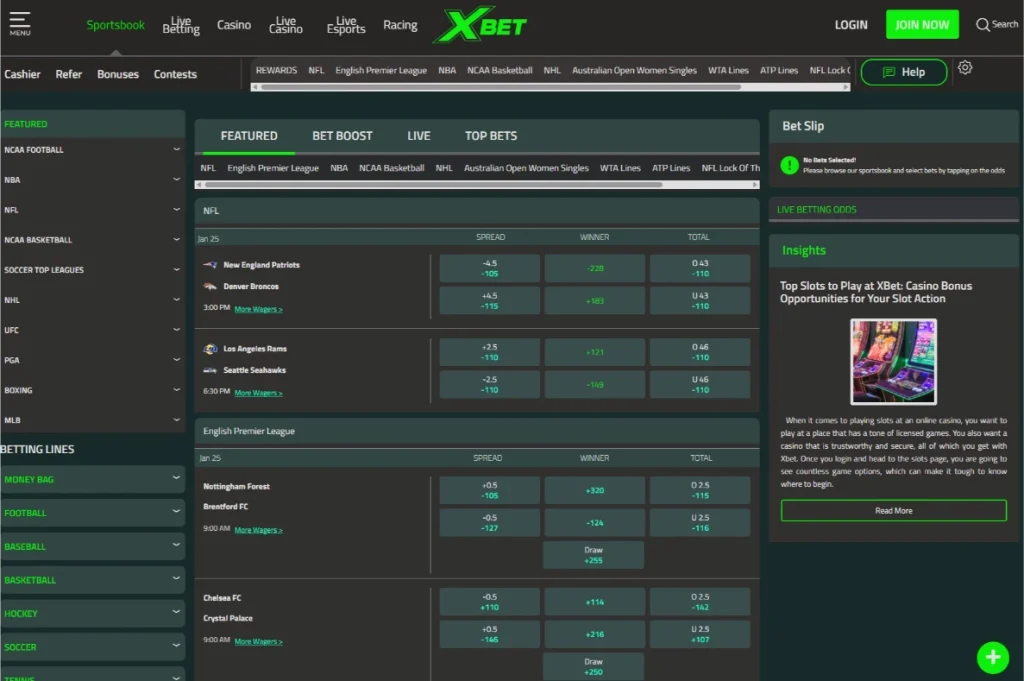This screenshot has width=1024, height=681.
Task: Open the hamburger MENU icon
Action: (x=20, y=24)
